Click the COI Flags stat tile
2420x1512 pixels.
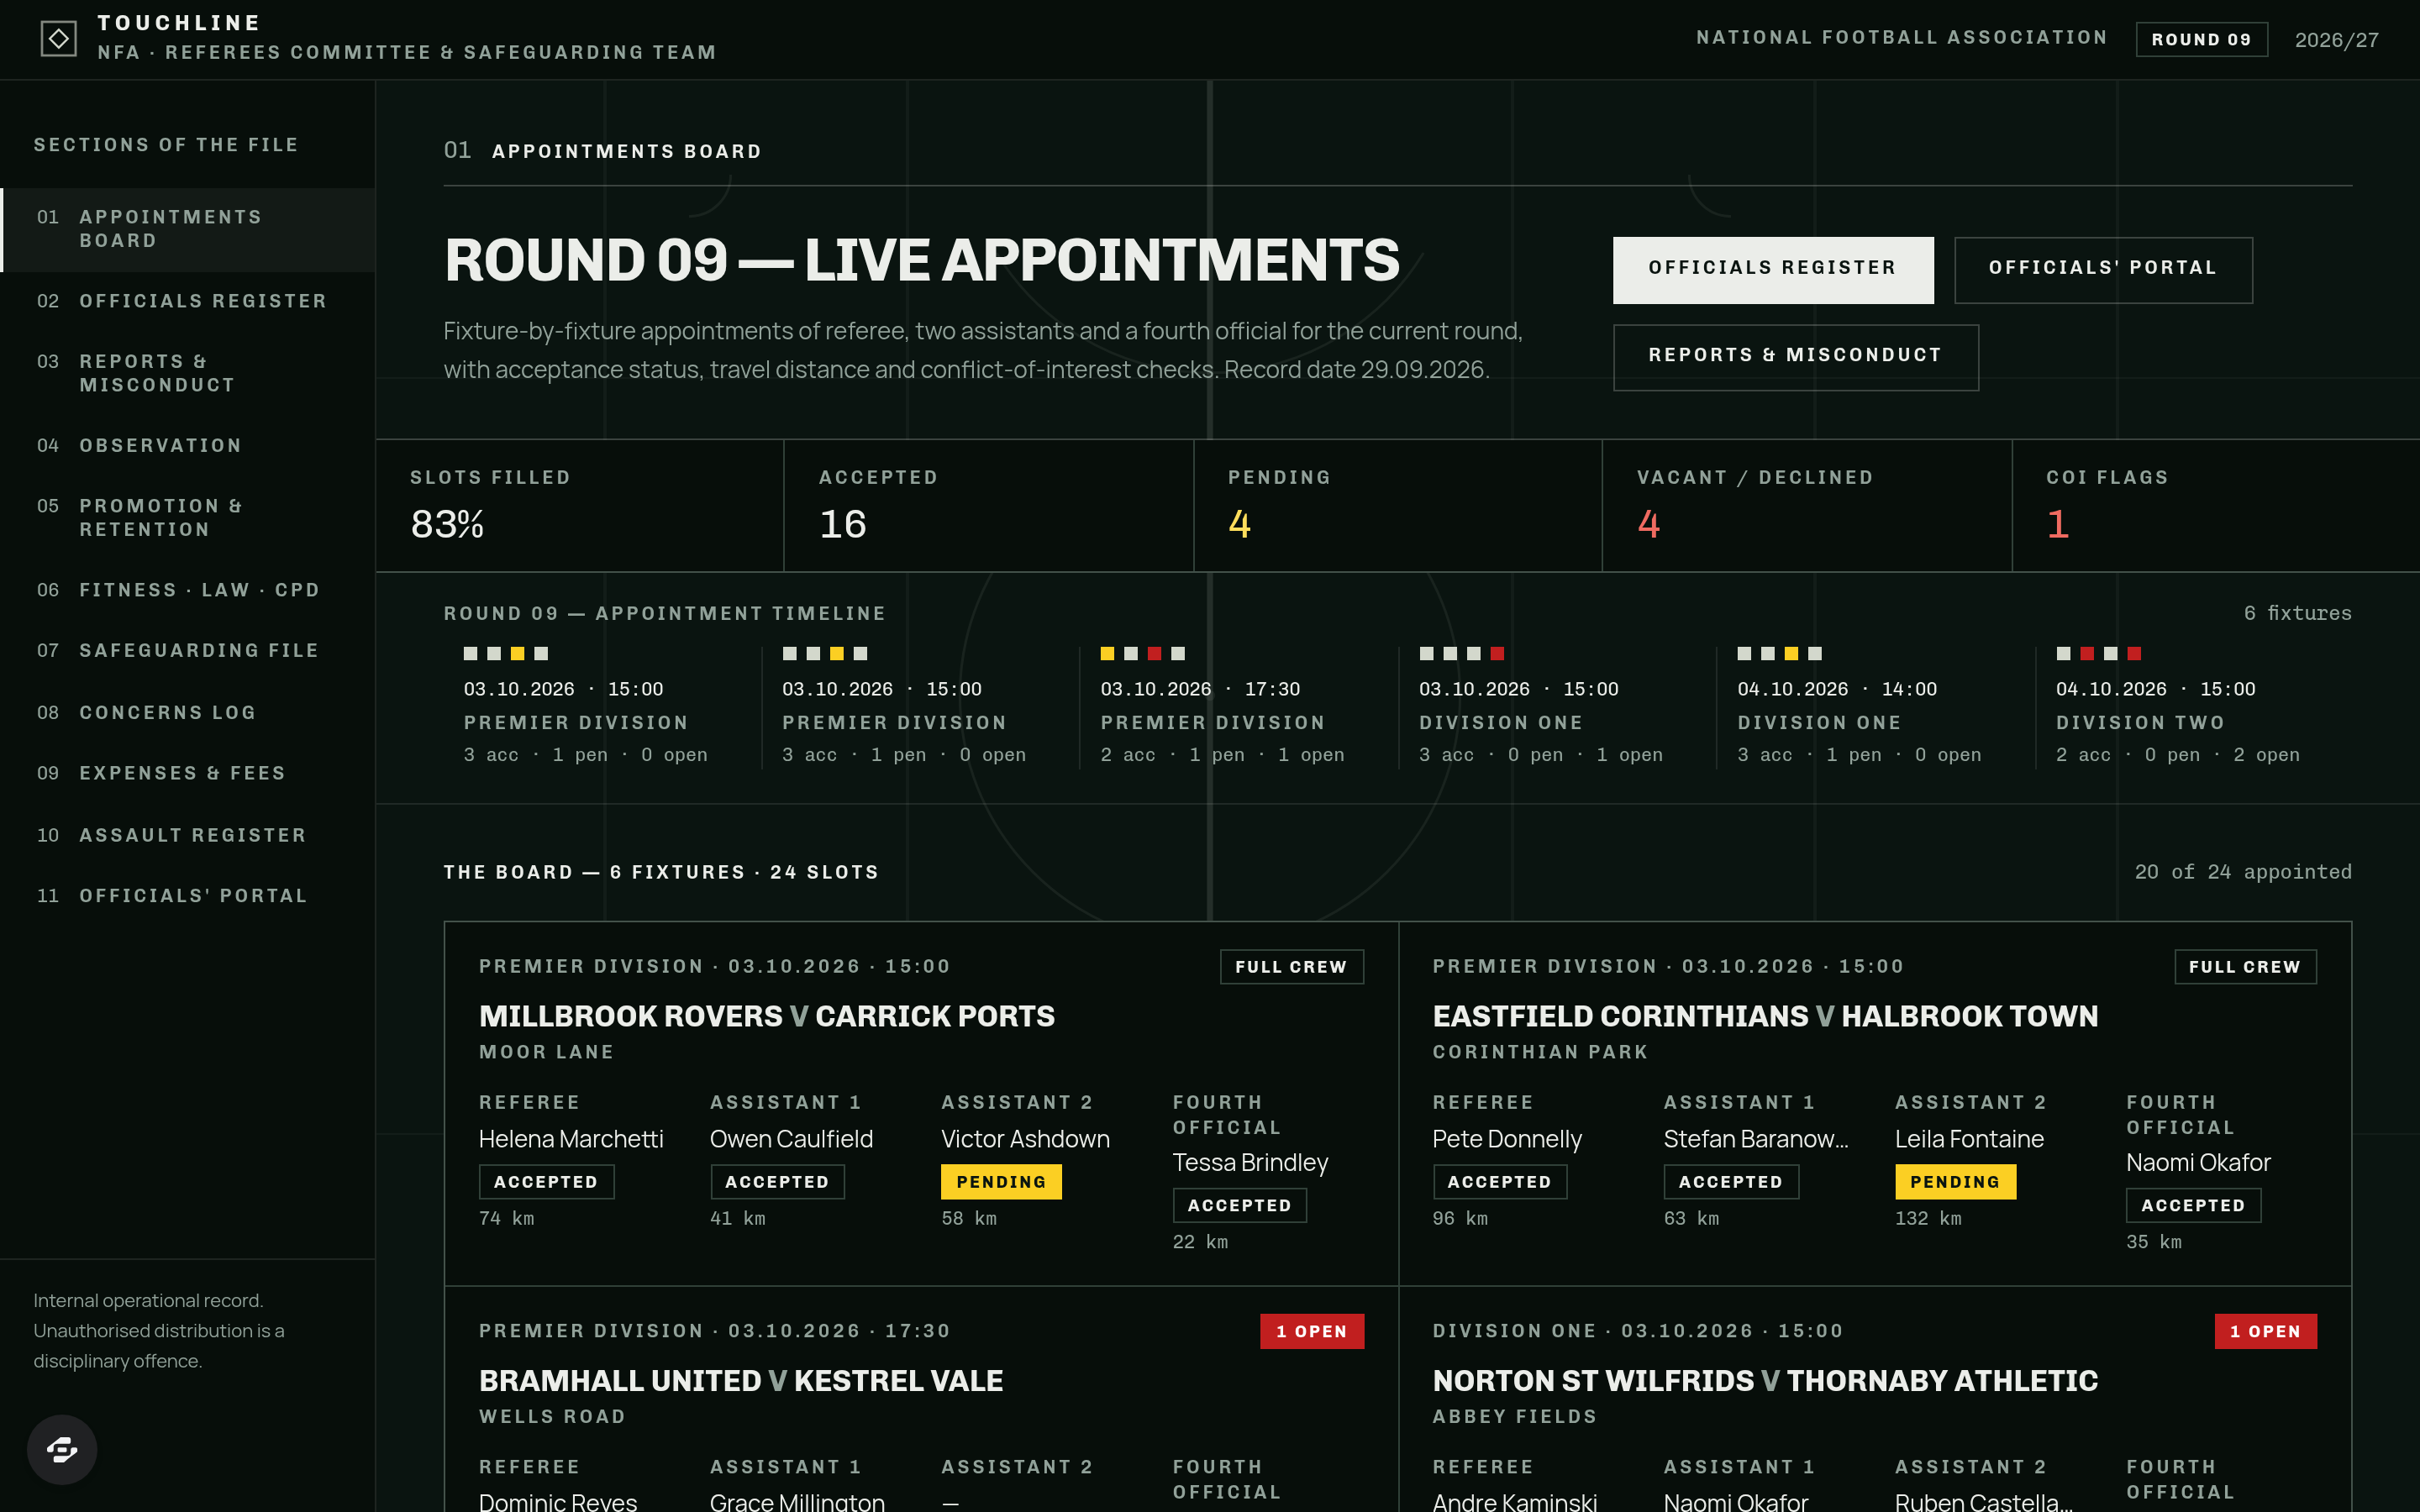2216,506
